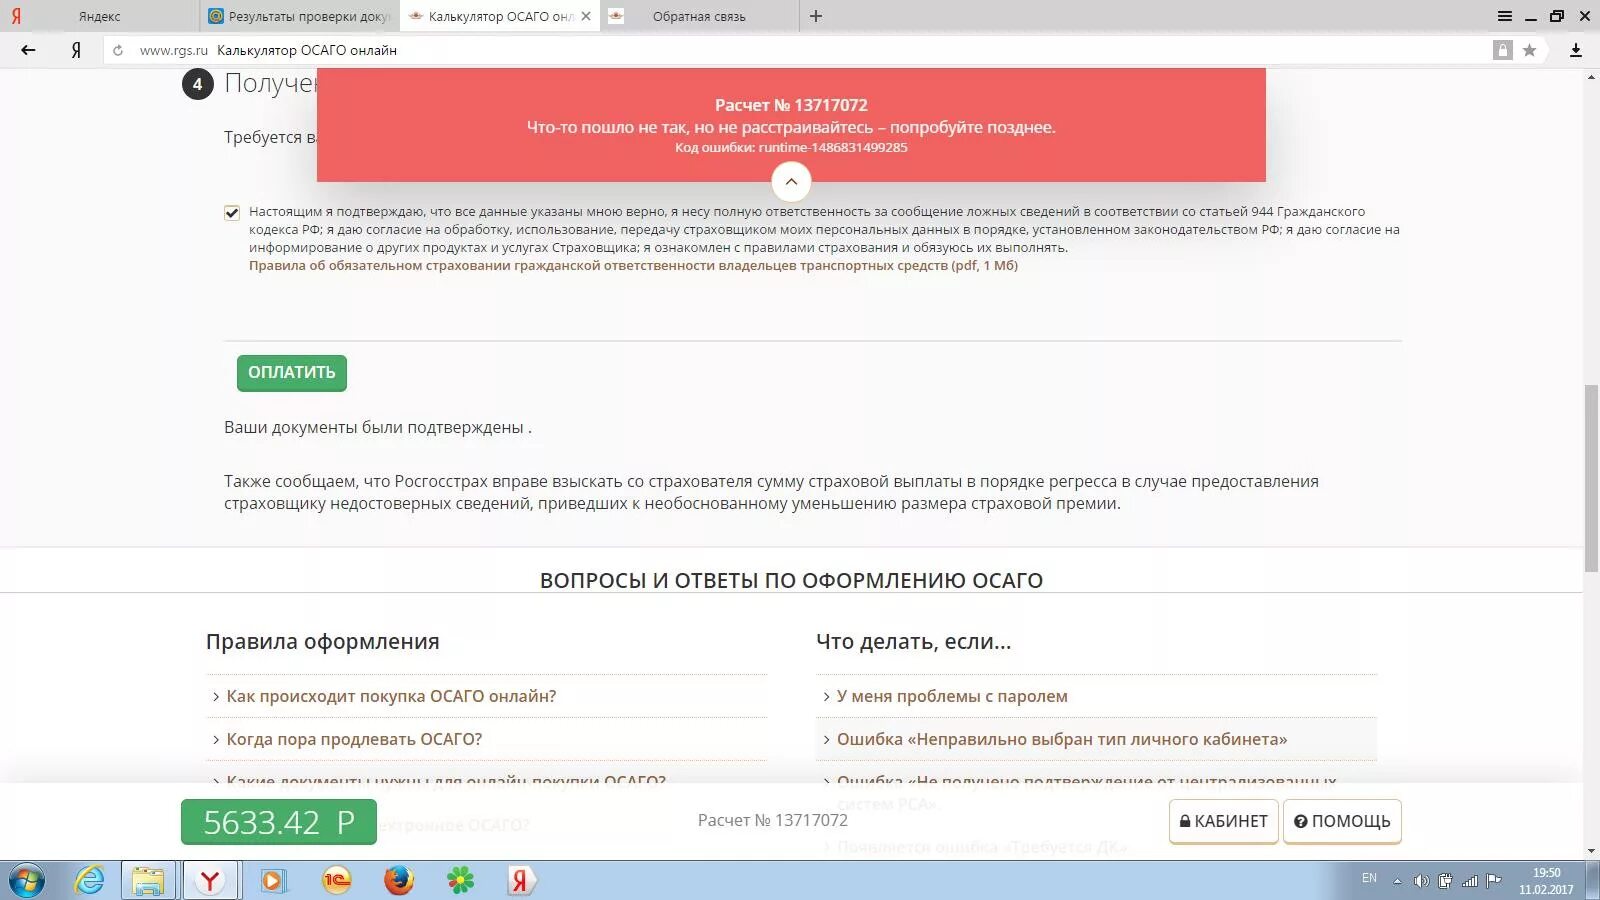Click the 5633.42 Р price badge
The image size is (1600, 900).
coord(279,822)
